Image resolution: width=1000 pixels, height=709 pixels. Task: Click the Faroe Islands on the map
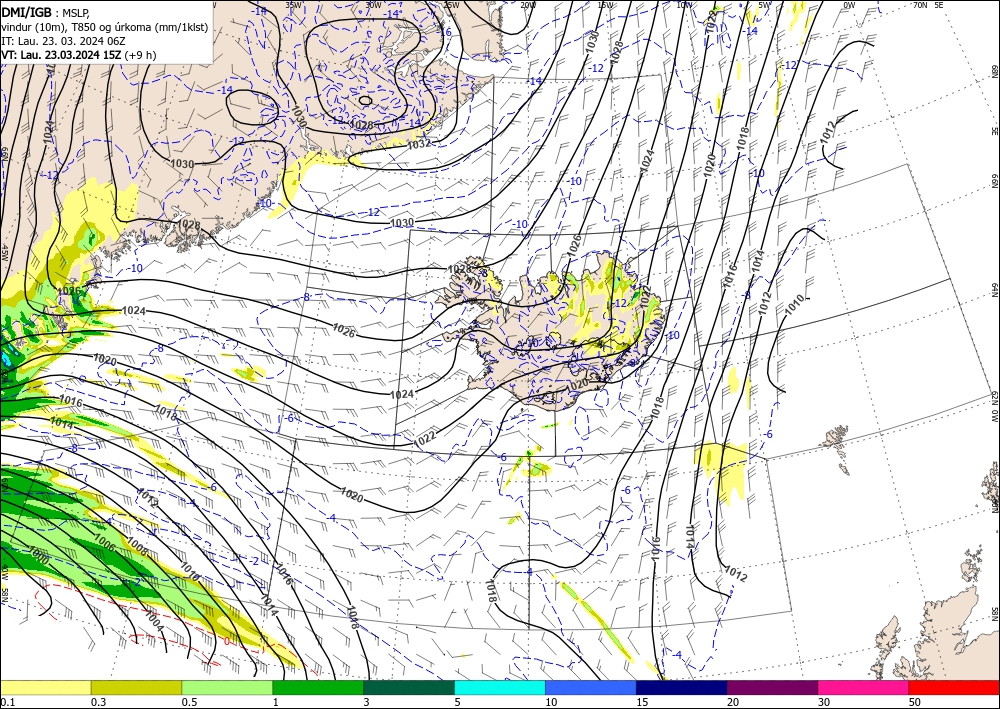point(838,448)
